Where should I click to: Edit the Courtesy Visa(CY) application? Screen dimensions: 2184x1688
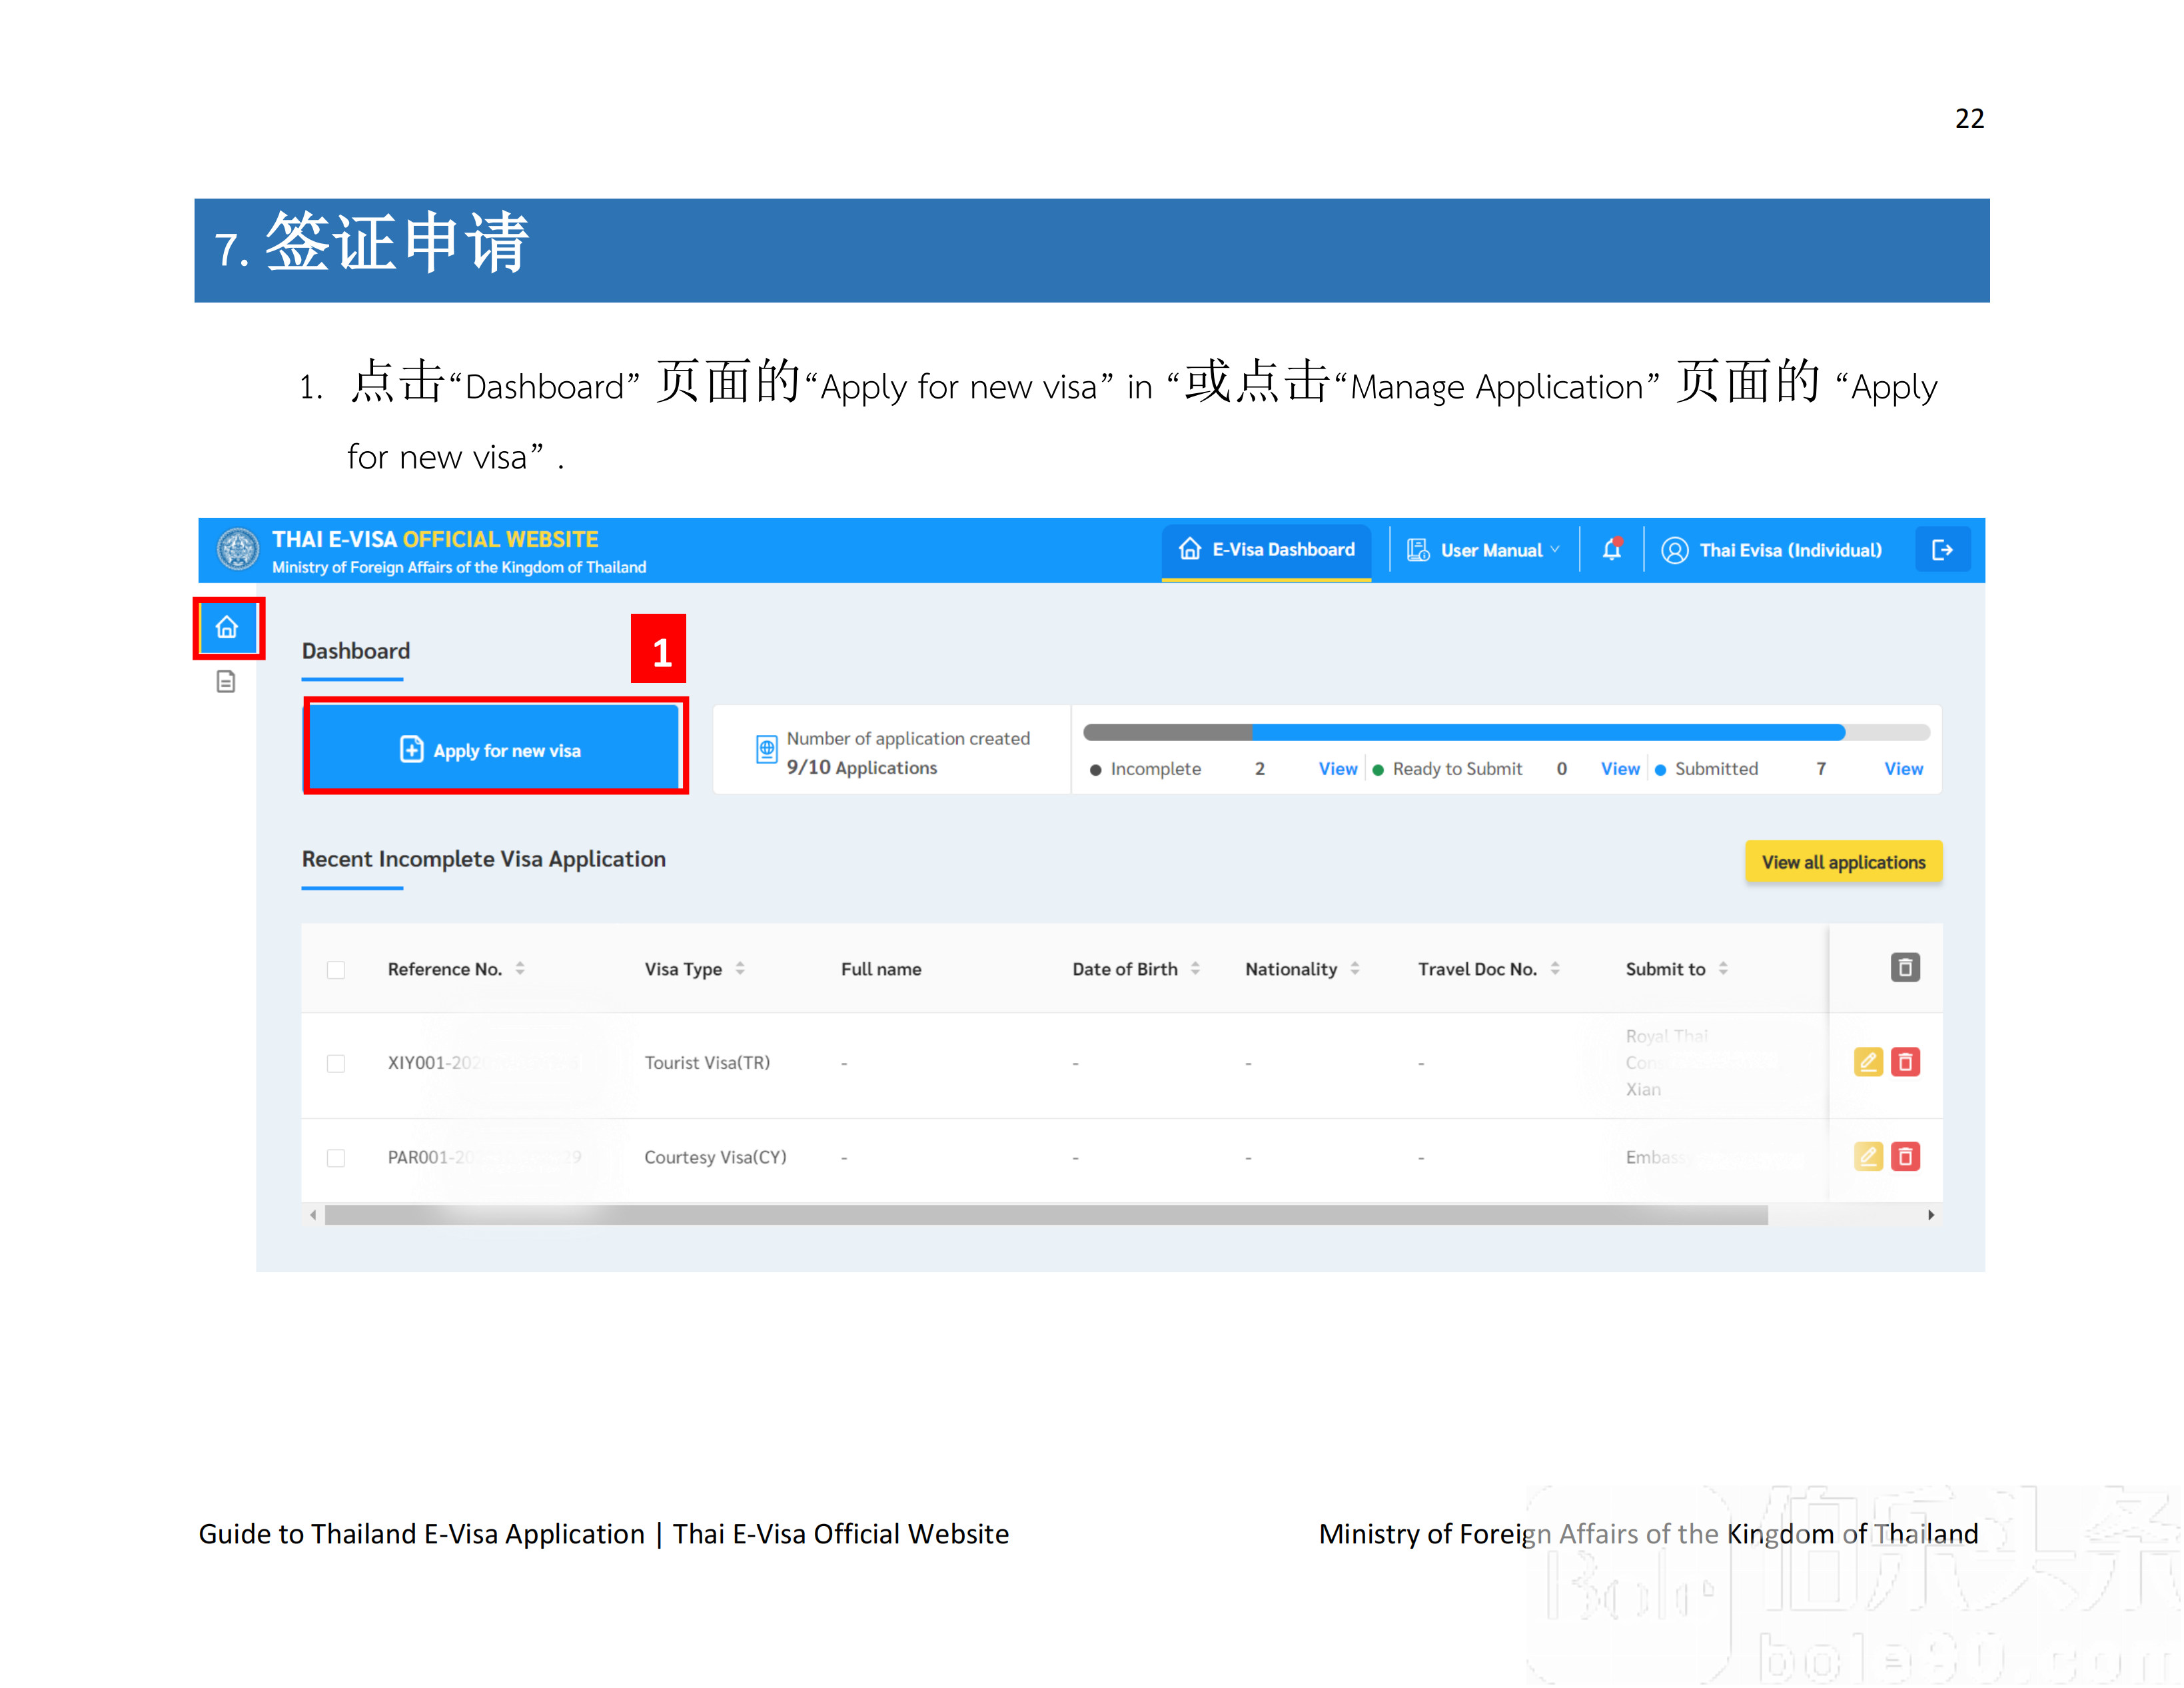click(x=1868, y=1157)
